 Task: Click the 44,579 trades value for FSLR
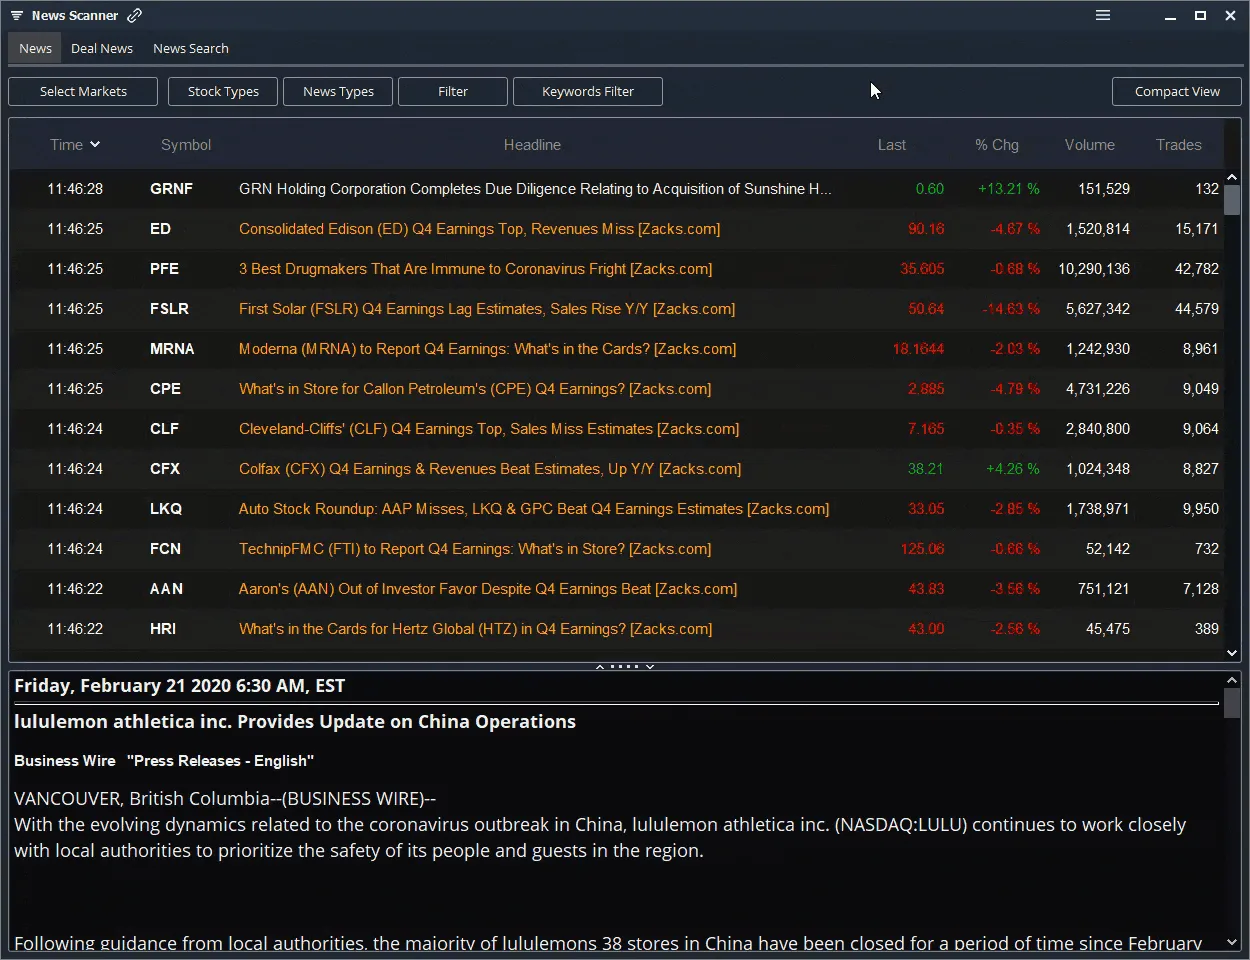(1196, 309)
